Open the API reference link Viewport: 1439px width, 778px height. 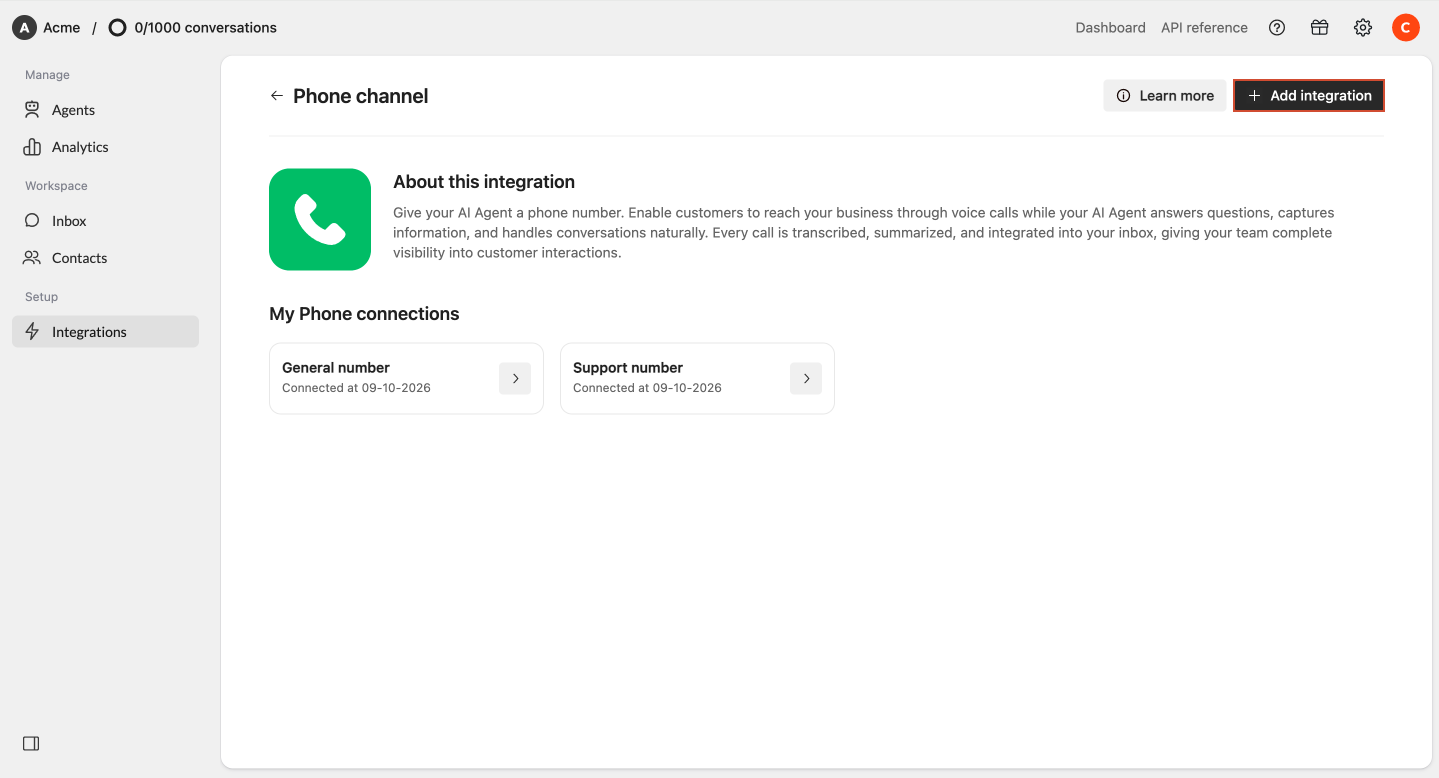click(x=1204, y=28)
